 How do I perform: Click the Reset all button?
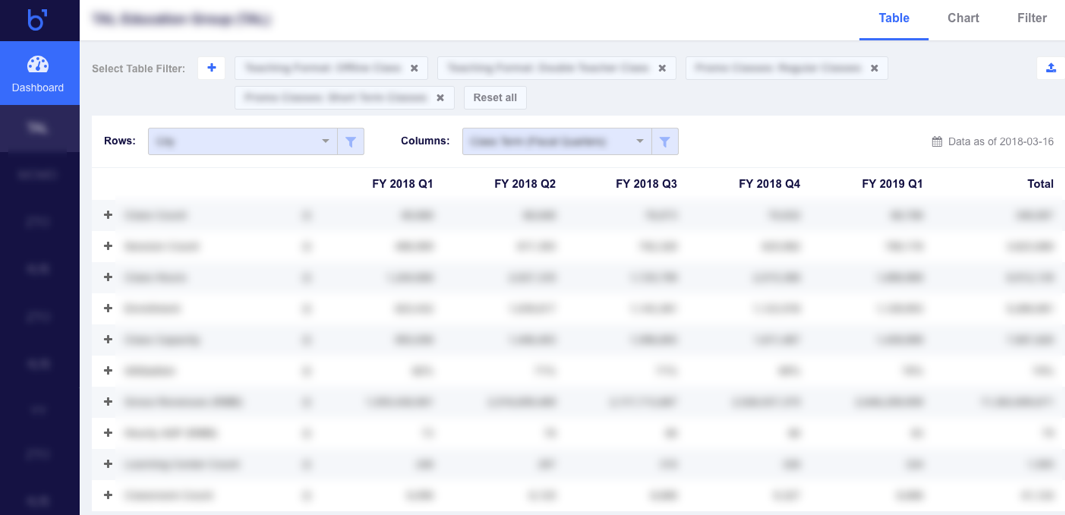[495, 98]
